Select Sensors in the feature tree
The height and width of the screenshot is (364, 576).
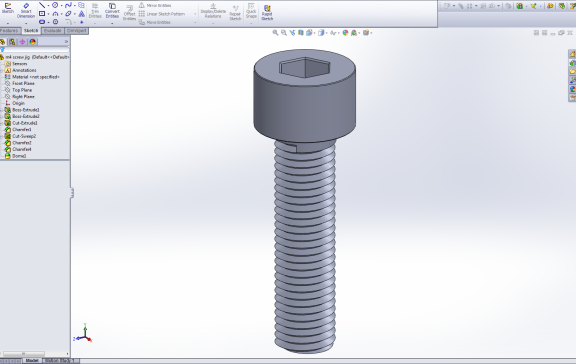(x=19, y=64)
